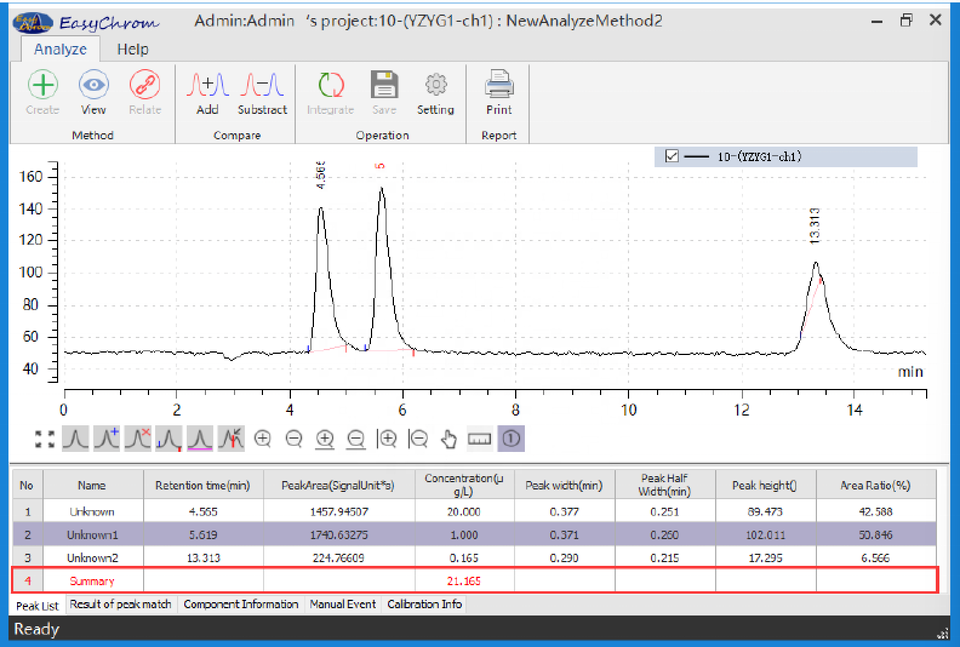
Task: Open the Setting gear icon
Action: (435, 85)
